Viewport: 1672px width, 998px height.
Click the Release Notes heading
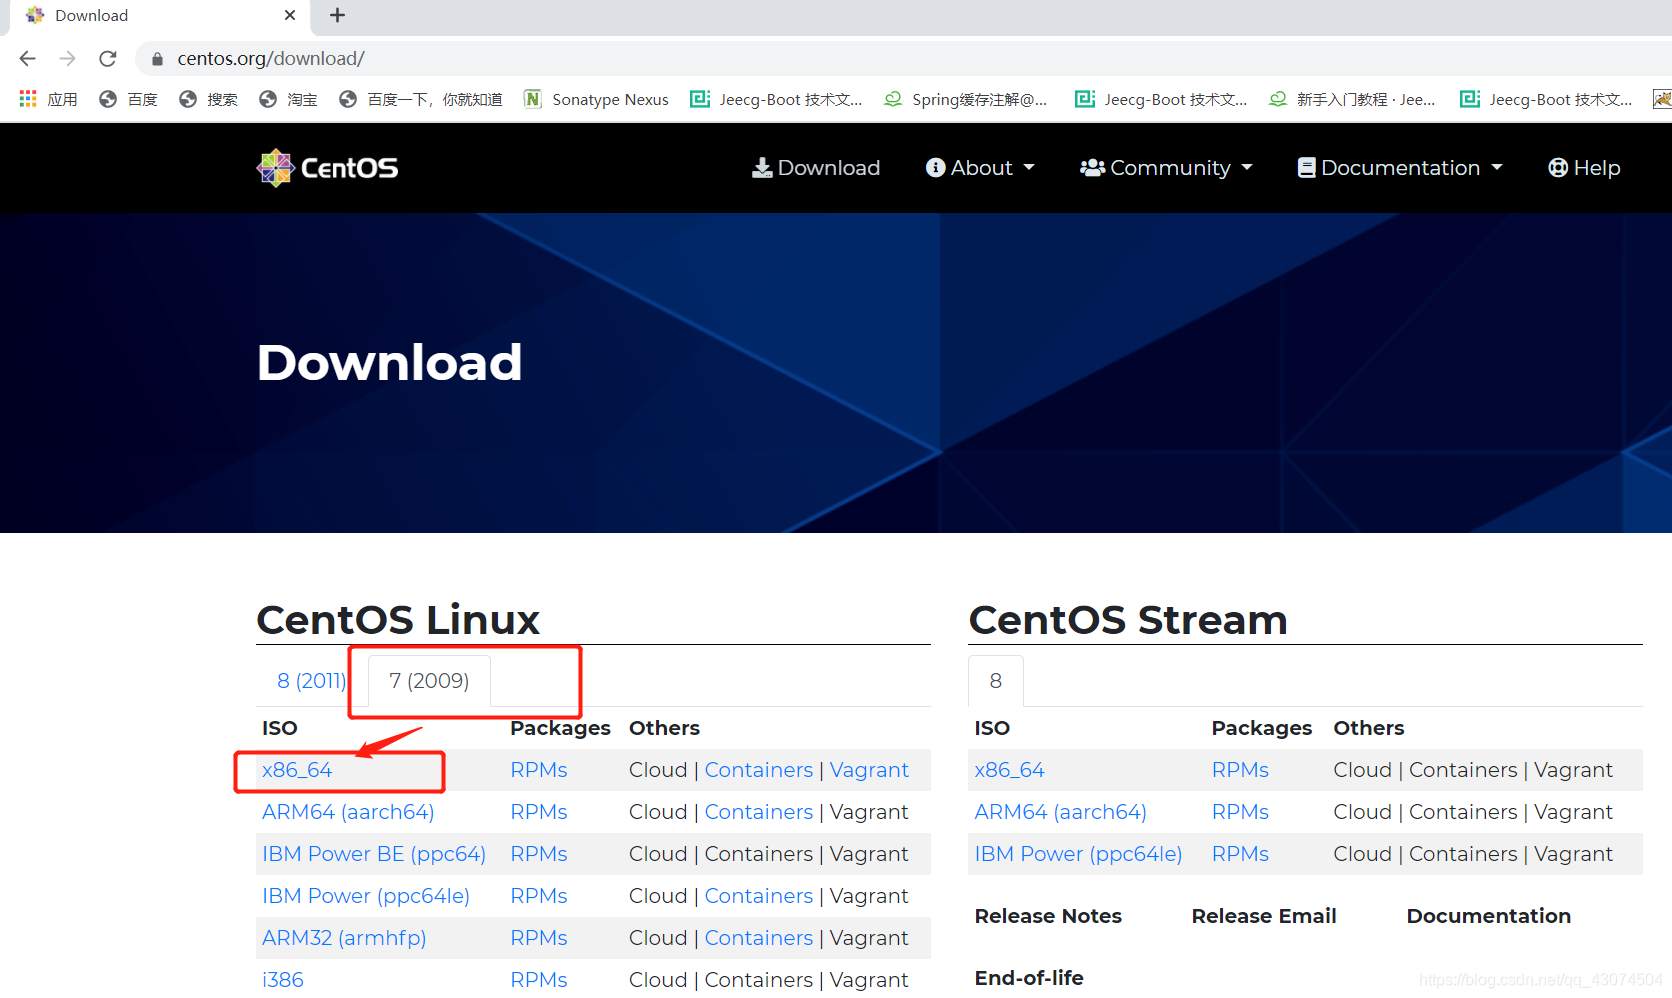(x=1048, y=916)
